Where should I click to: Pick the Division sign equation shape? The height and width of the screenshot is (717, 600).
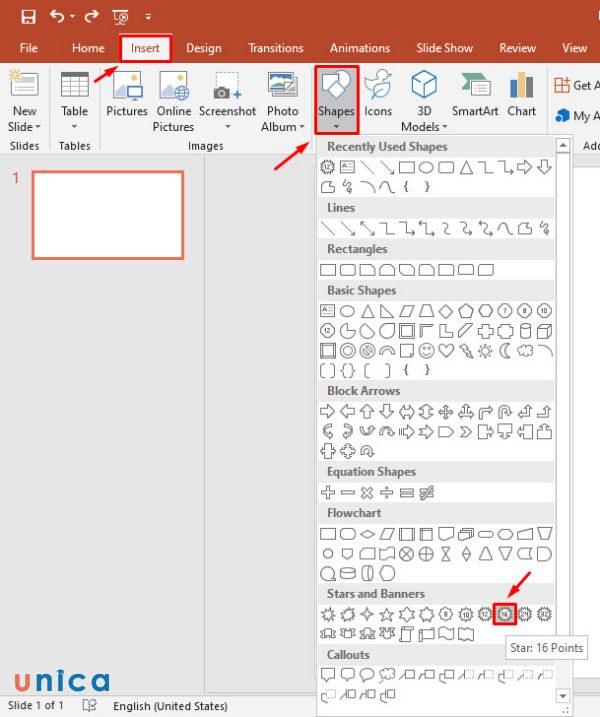point(387,492)
